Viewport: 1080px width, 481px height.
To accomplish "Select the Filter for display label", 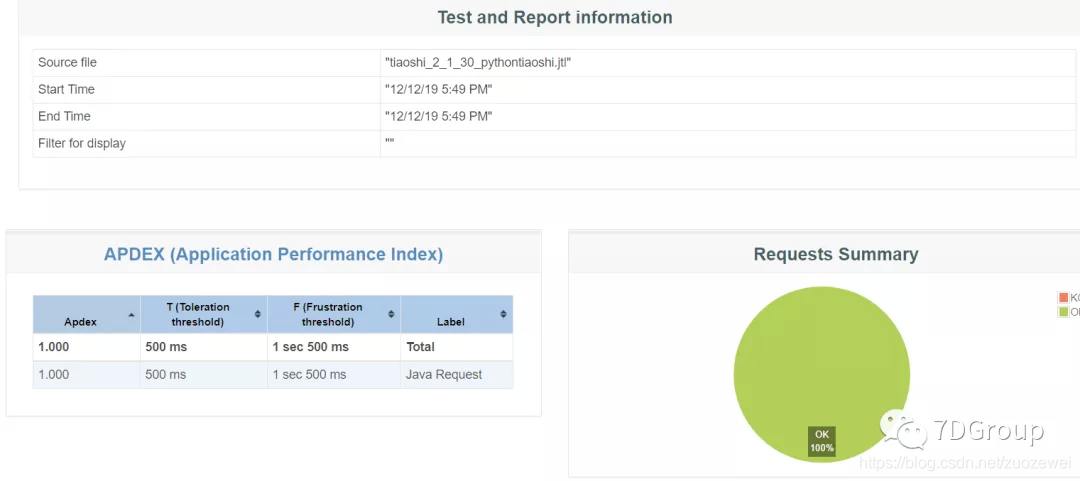I will pyautogui.click(x=82, y=143).
